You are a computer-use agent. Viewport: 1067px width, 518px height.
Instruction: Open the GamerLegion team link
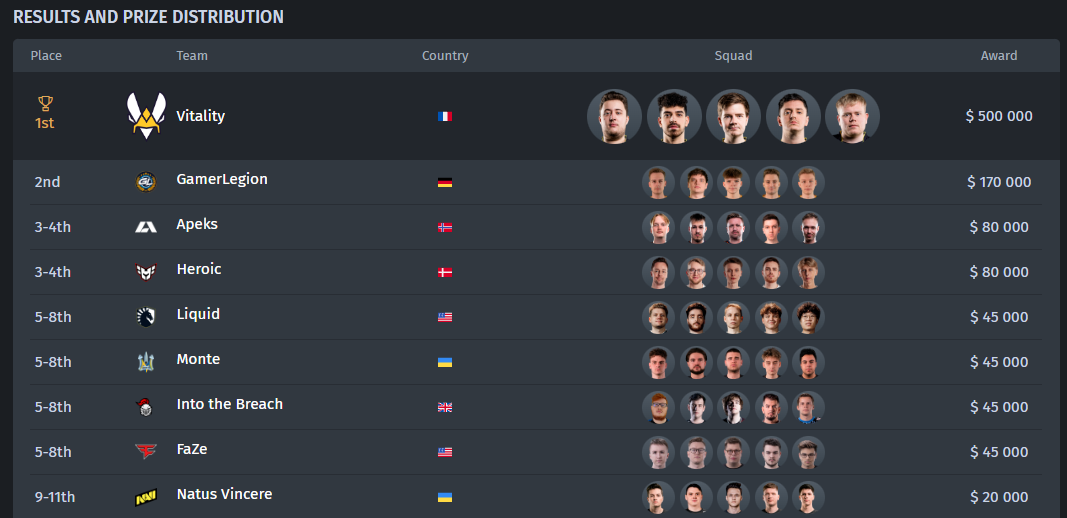click(x=222, y=179)
